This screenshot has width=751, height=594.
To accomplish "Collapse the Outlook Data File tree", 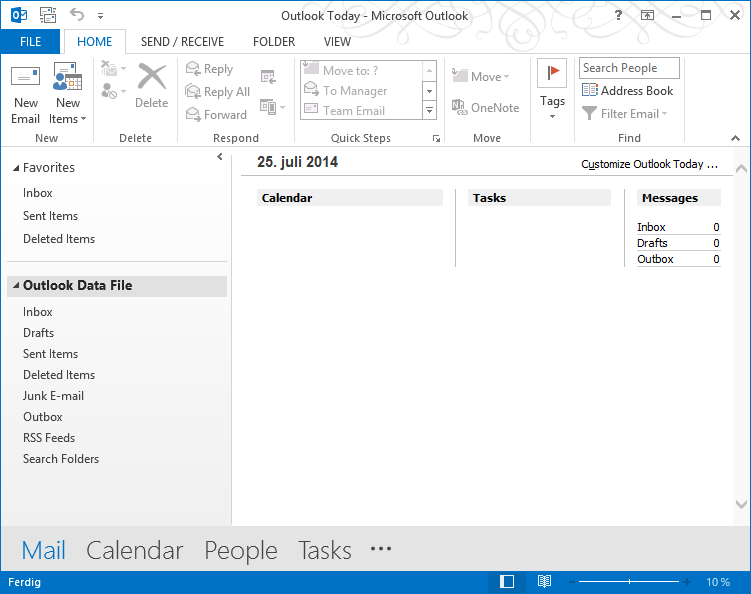I will tap(16, 286).
